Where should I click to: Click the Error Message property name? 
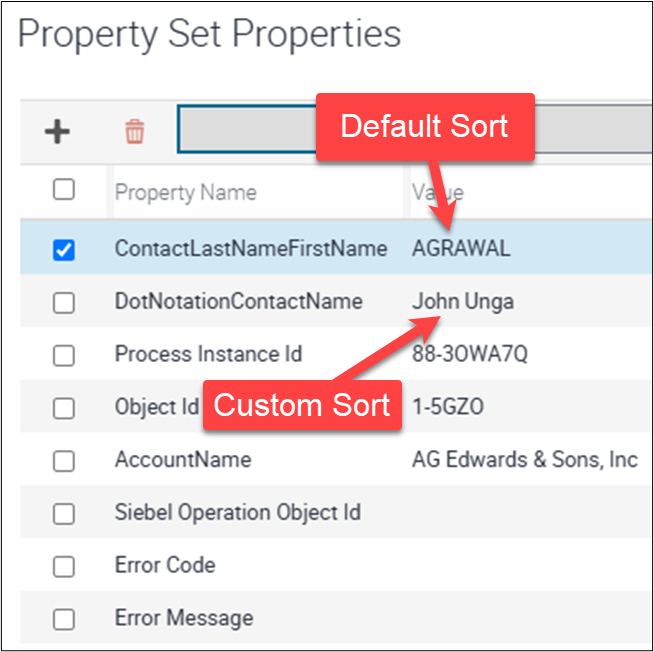(184, 619)
